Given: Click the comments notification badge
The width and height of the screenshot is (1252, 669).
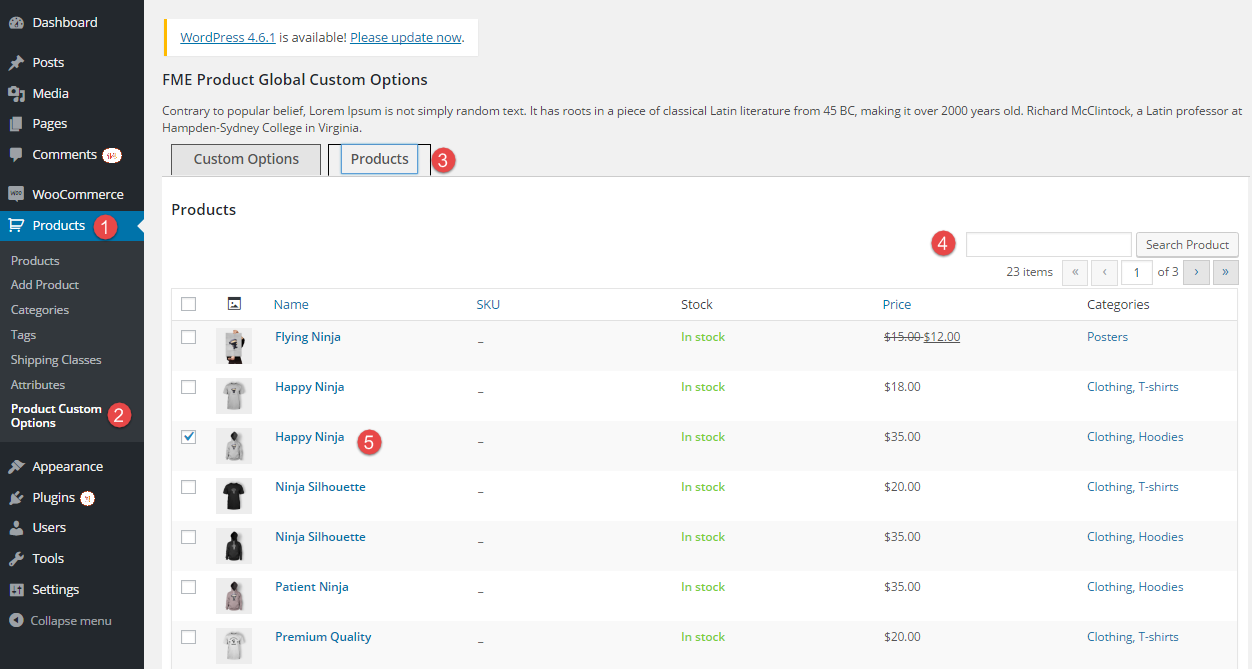Looking at the screenshot, I should tap(112, 155).
